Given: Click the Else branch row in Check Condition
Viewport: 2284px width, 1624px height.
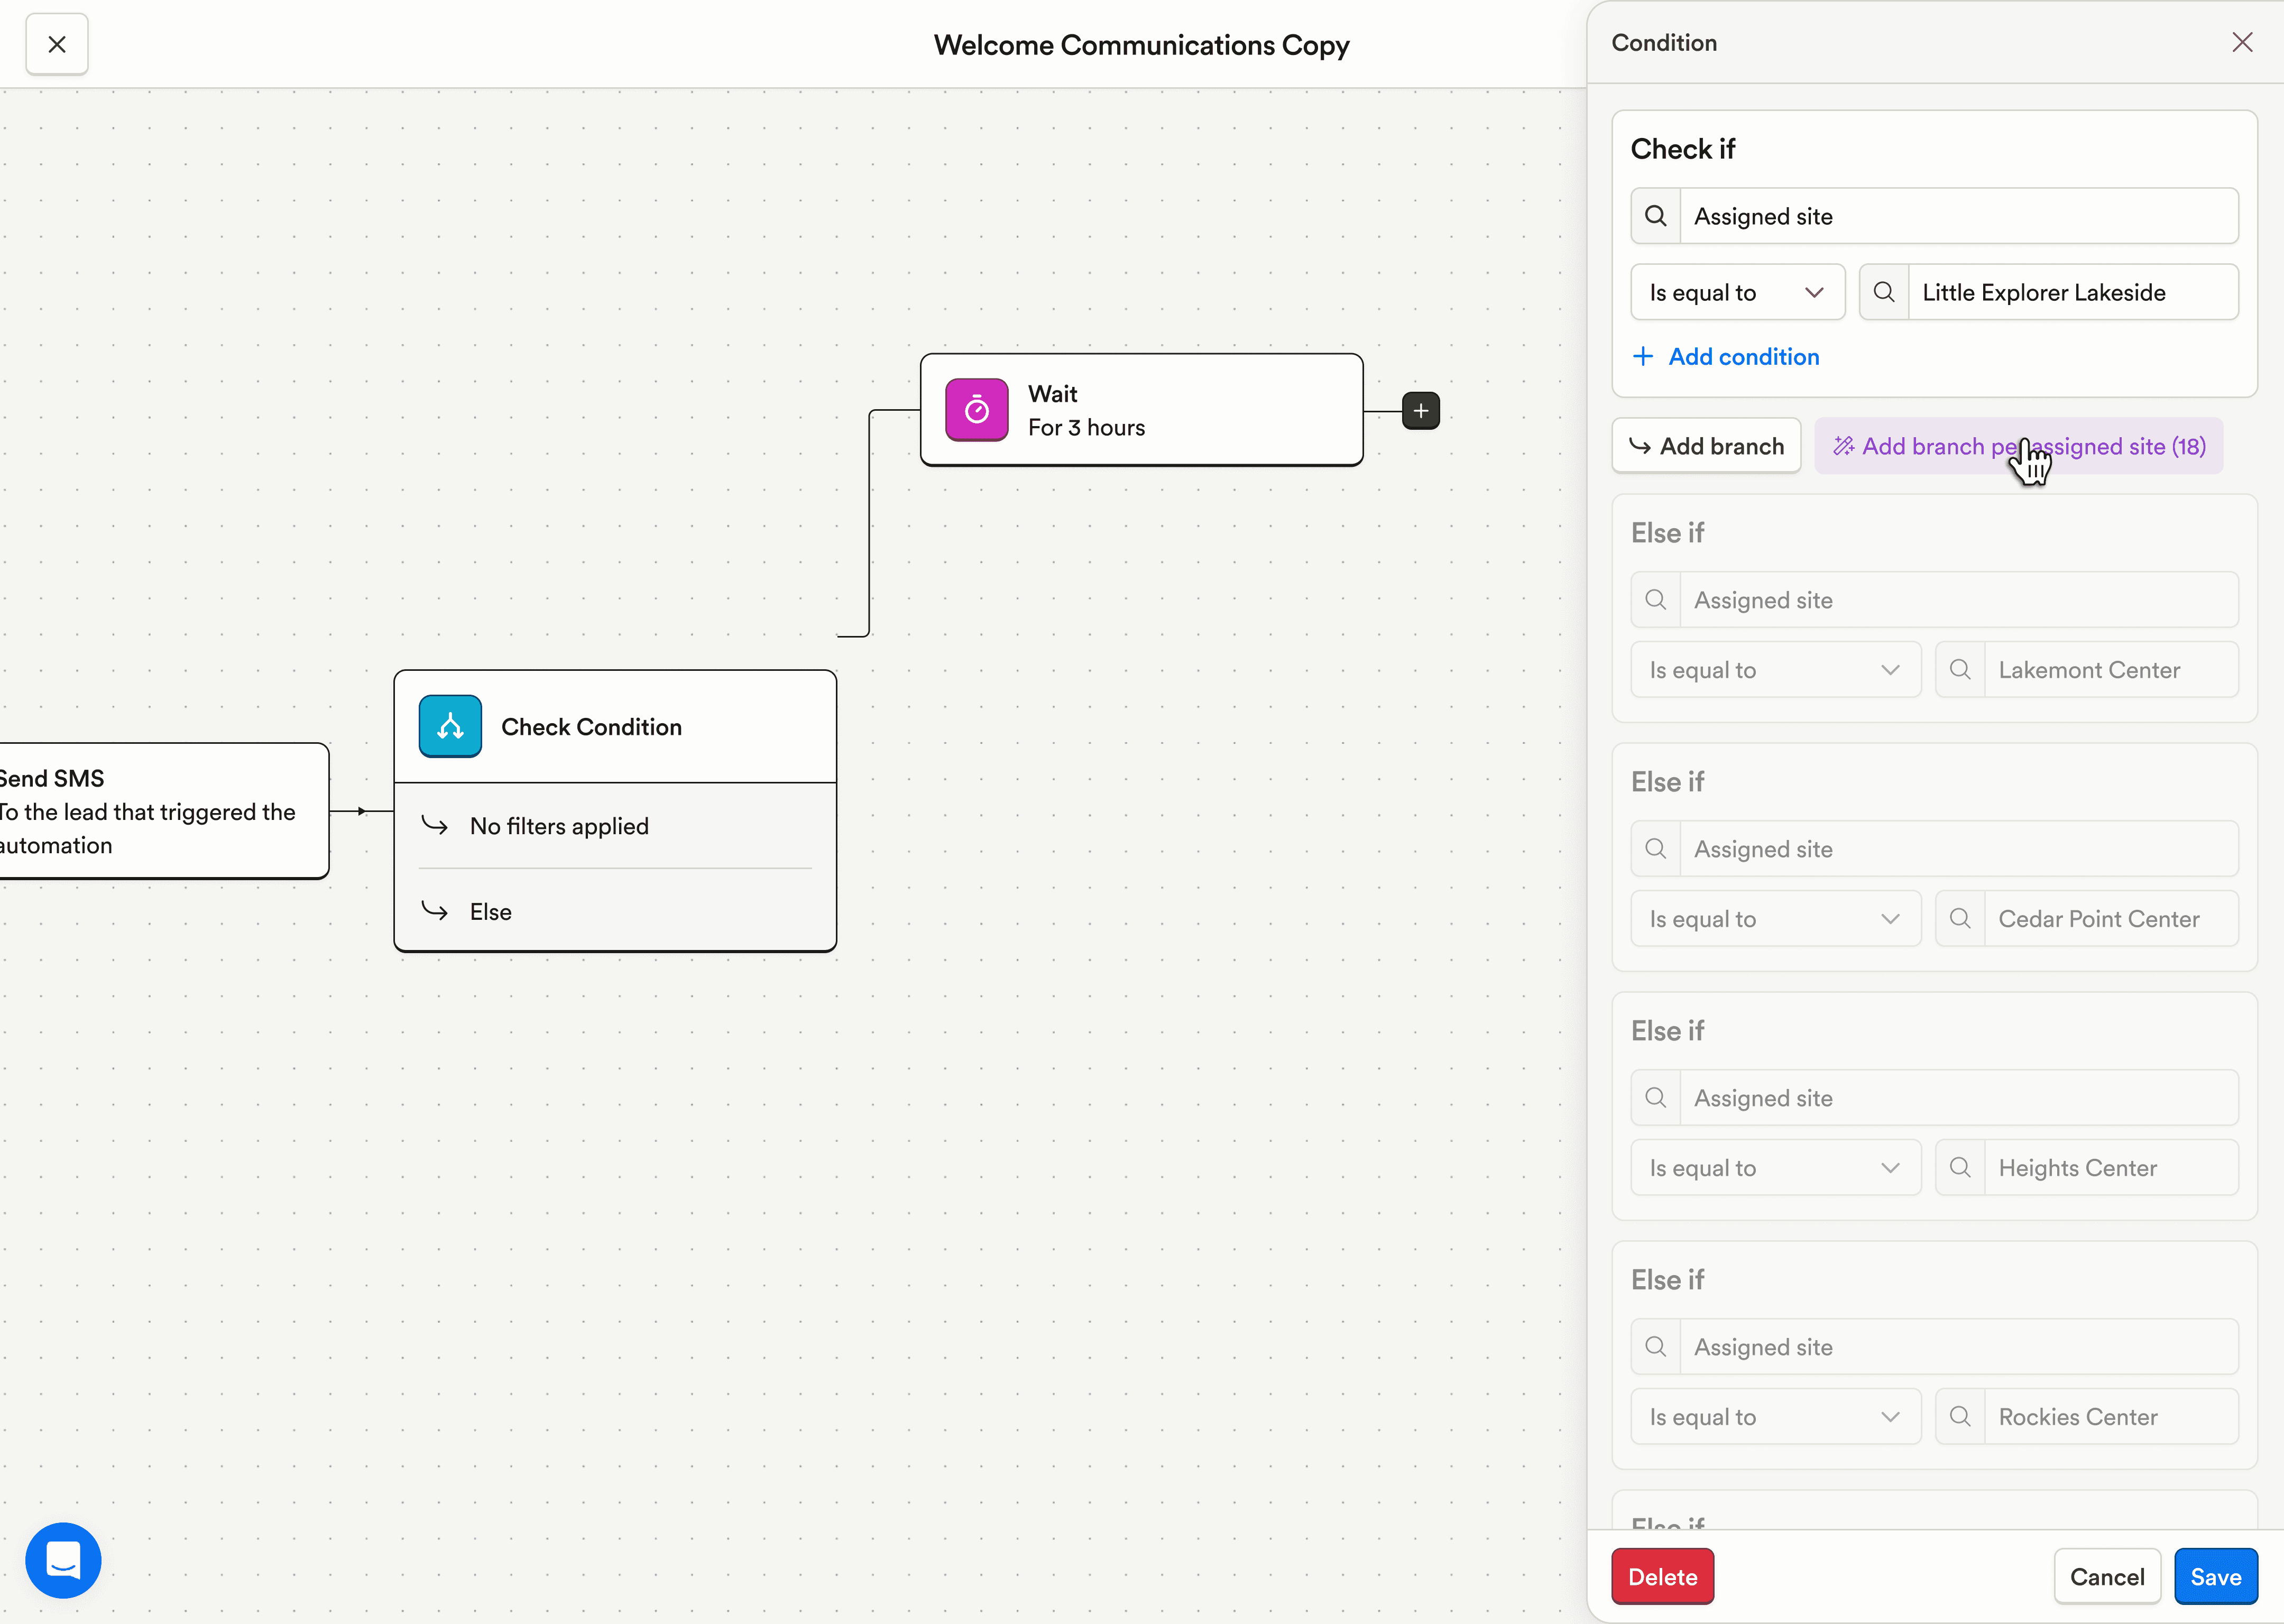Looking at the screenshot, I should click(615, 911).
